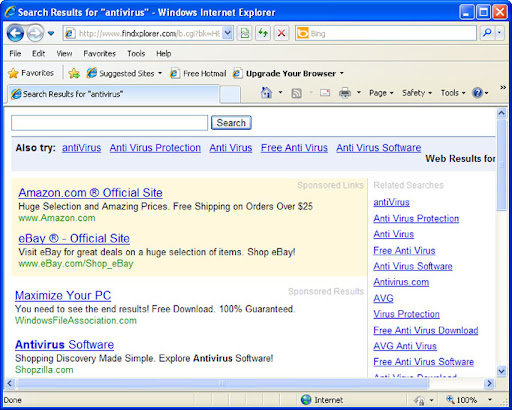Click the Refresh page icon
The image size is (512, 410).
pyautogui.click(x=263, y=33)
